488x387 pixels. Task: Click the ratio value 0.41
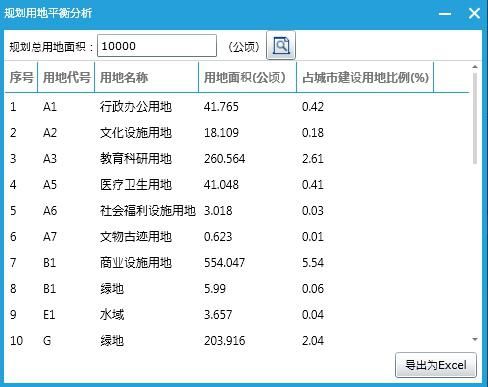pyautogui.click(x=313, y=185)
